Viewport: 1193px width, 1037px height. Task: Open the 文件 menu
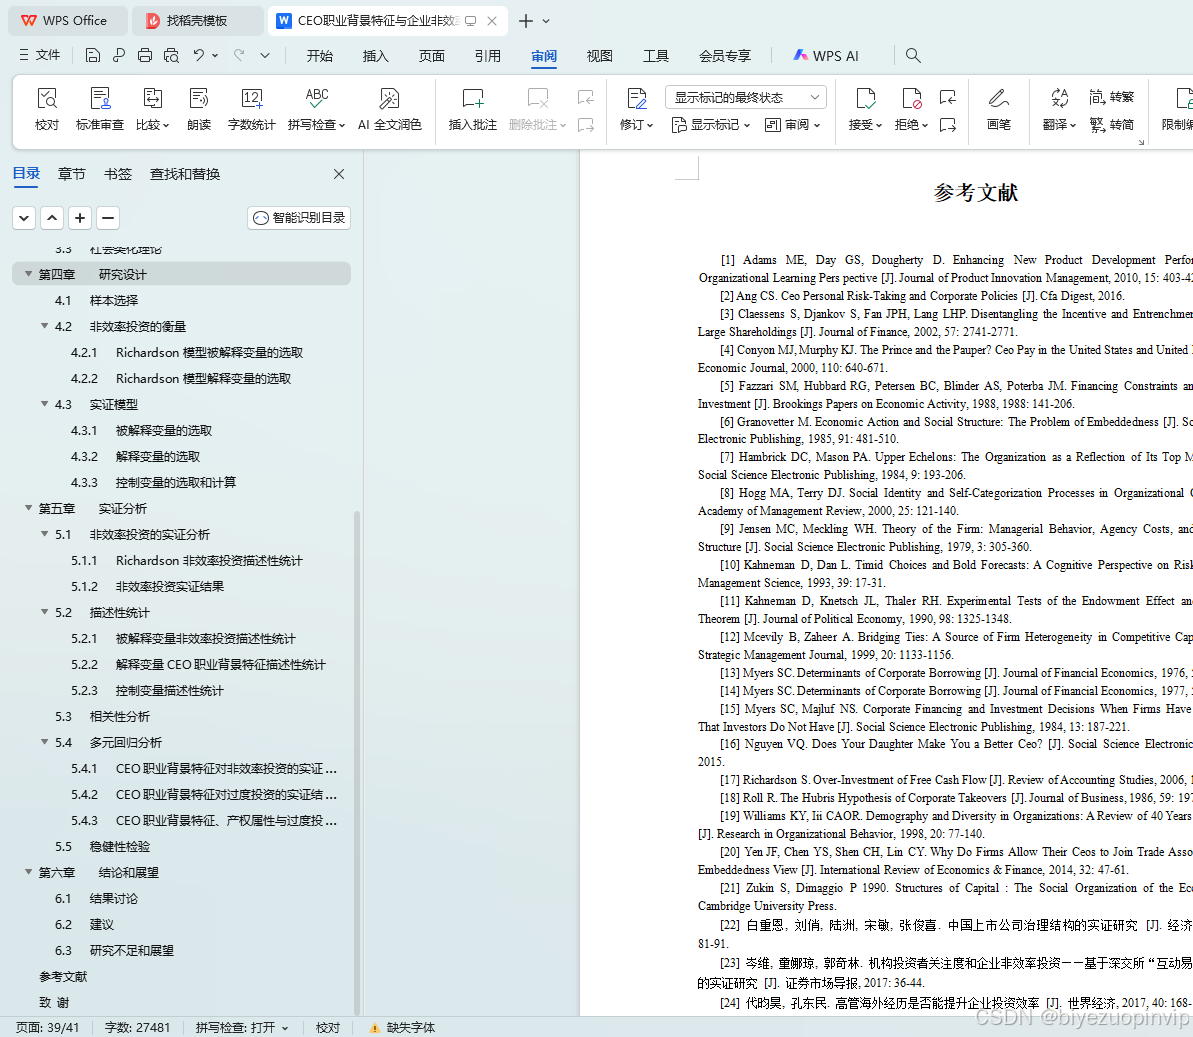(40, 55)
